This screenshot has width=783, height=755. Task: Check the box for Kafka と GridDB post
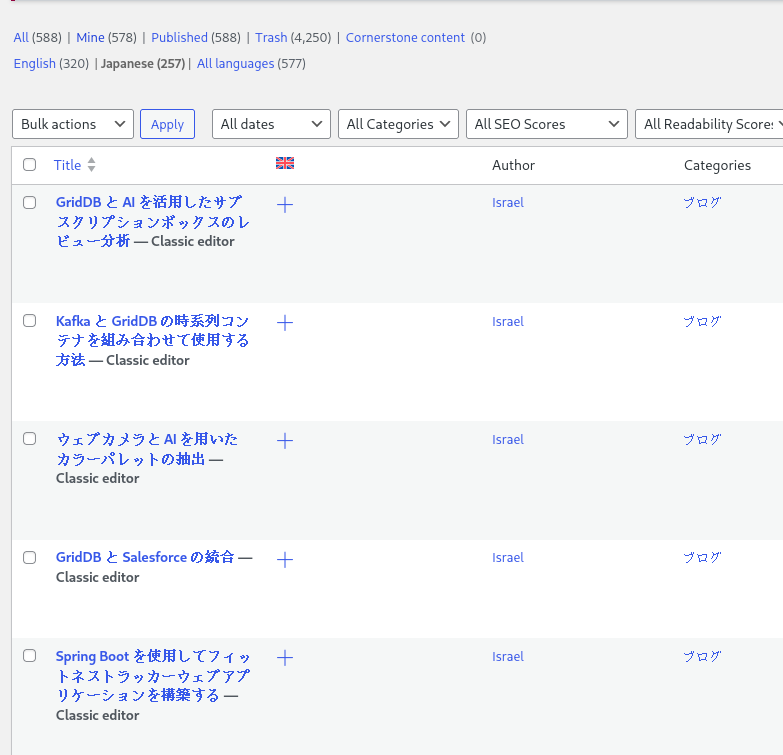click(x=30, y=321)
